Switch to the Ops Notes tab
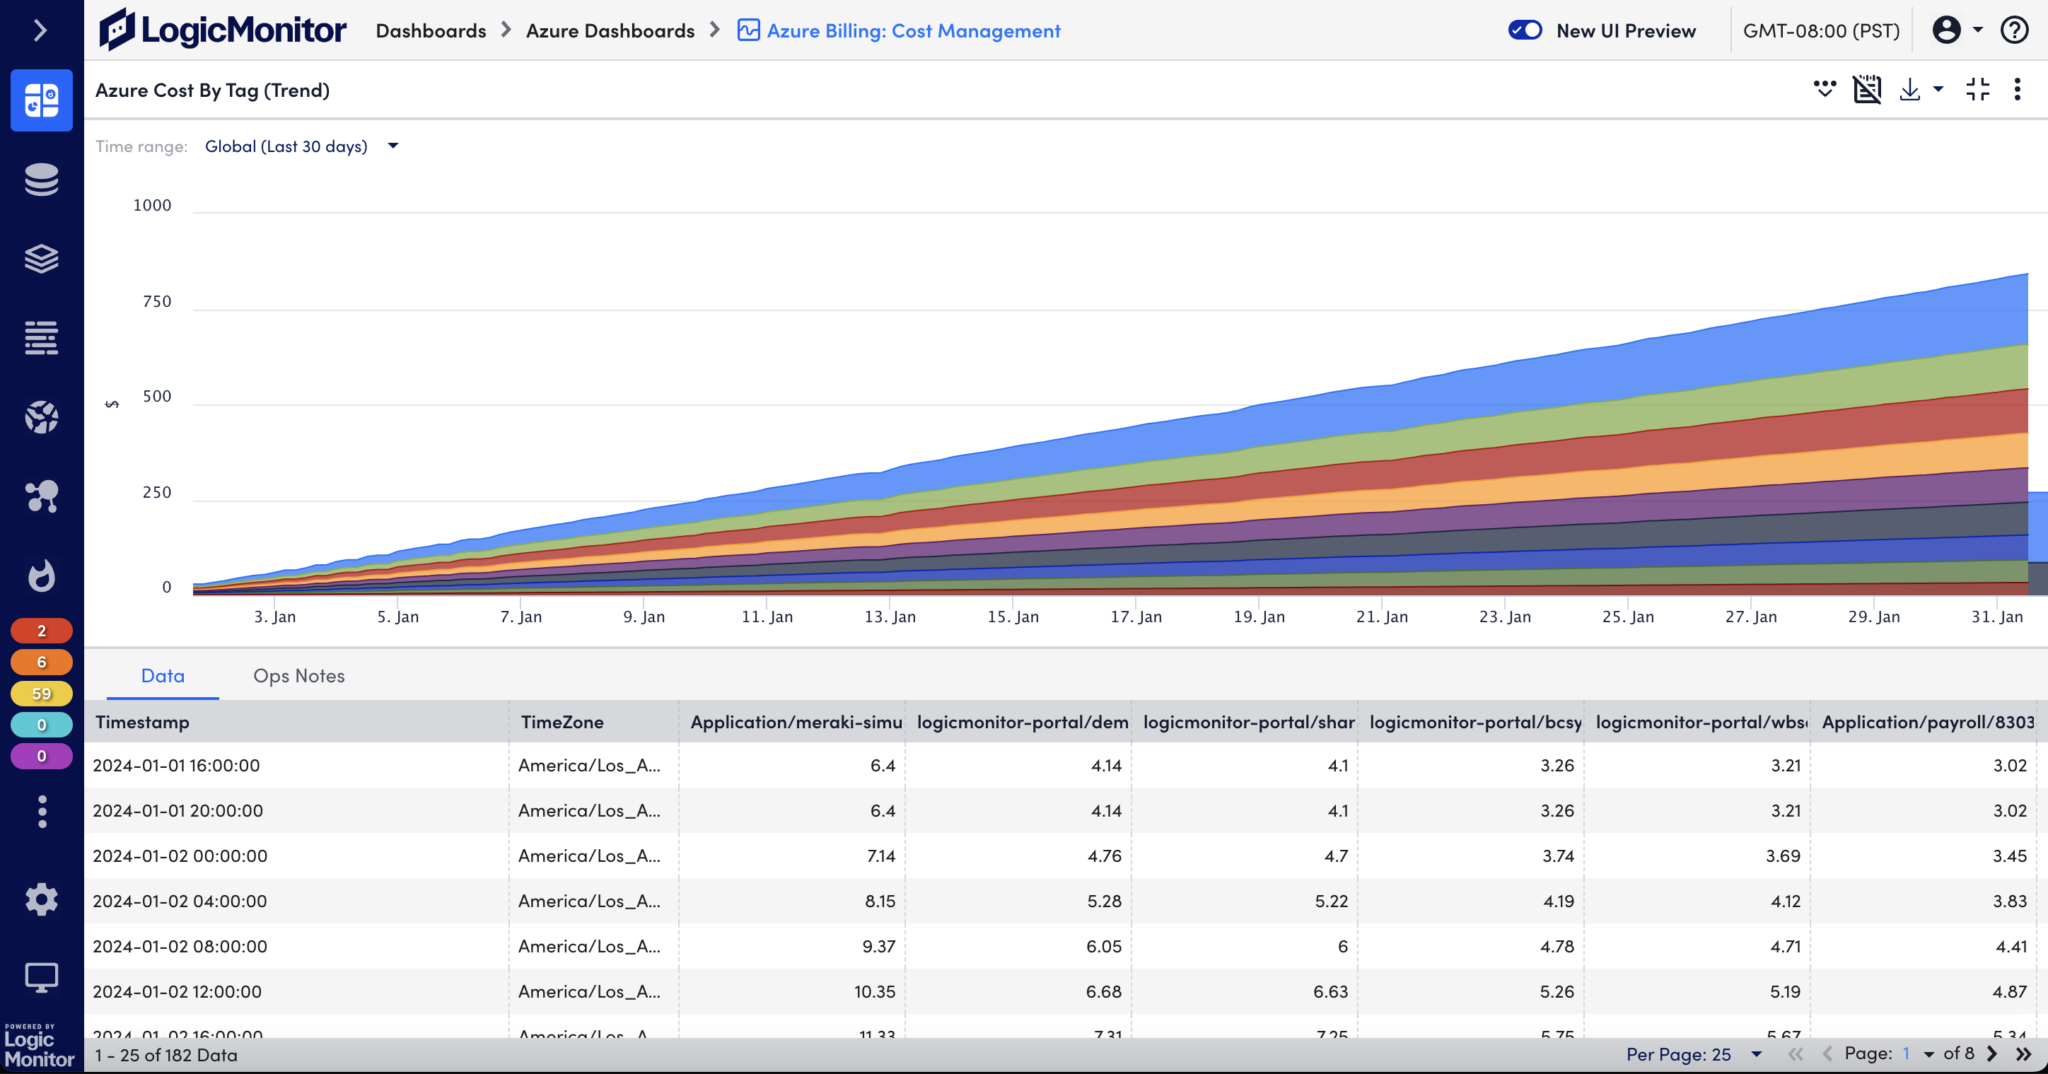The height and width of the screenshot is (1074, 2048). 298,676
